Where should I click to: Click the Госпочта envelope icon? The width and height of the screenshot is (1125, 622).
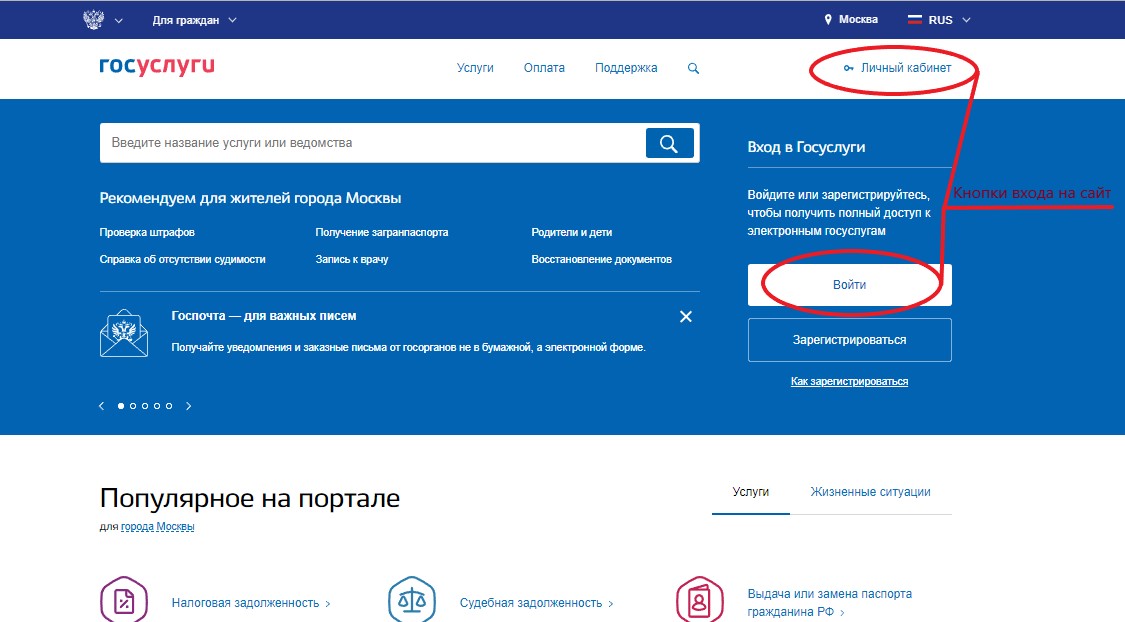point(124,334)
